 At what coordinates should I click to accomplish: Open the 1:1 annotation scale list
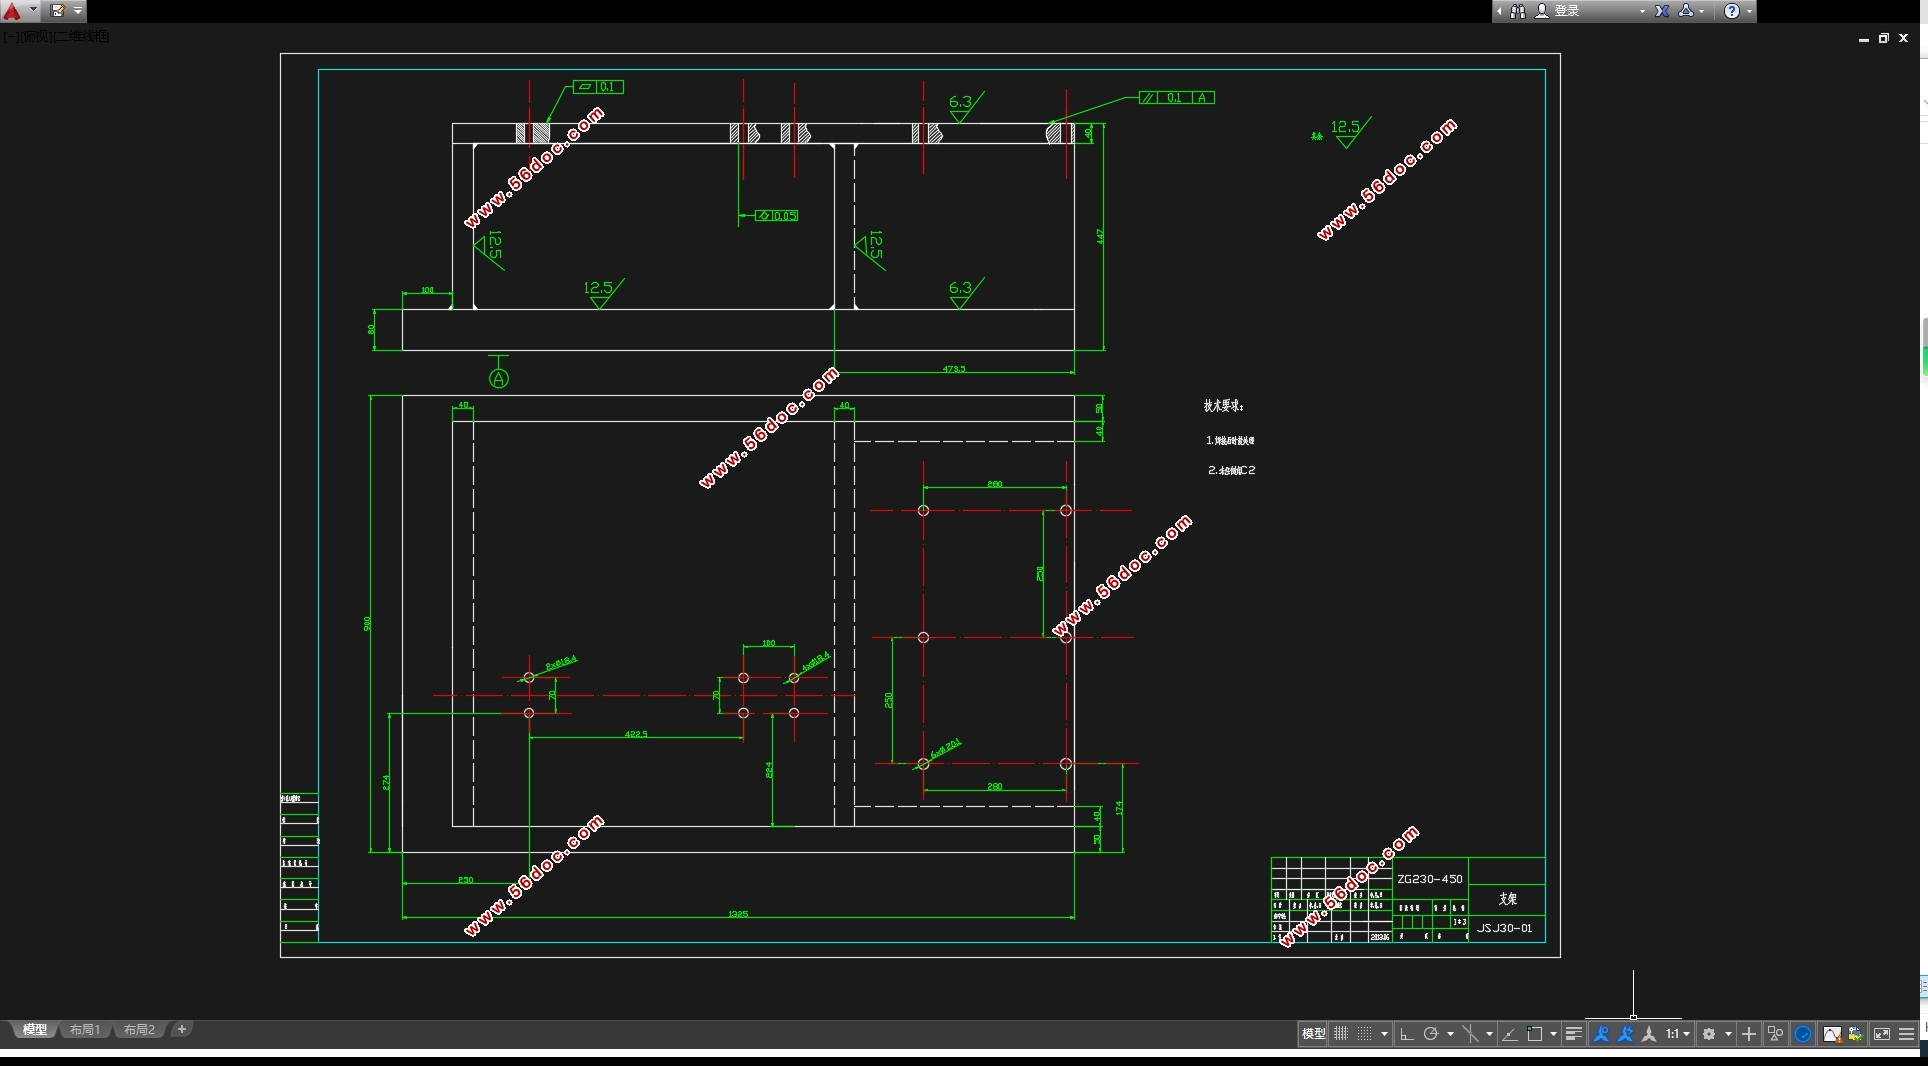[x=1677, y=1034]
